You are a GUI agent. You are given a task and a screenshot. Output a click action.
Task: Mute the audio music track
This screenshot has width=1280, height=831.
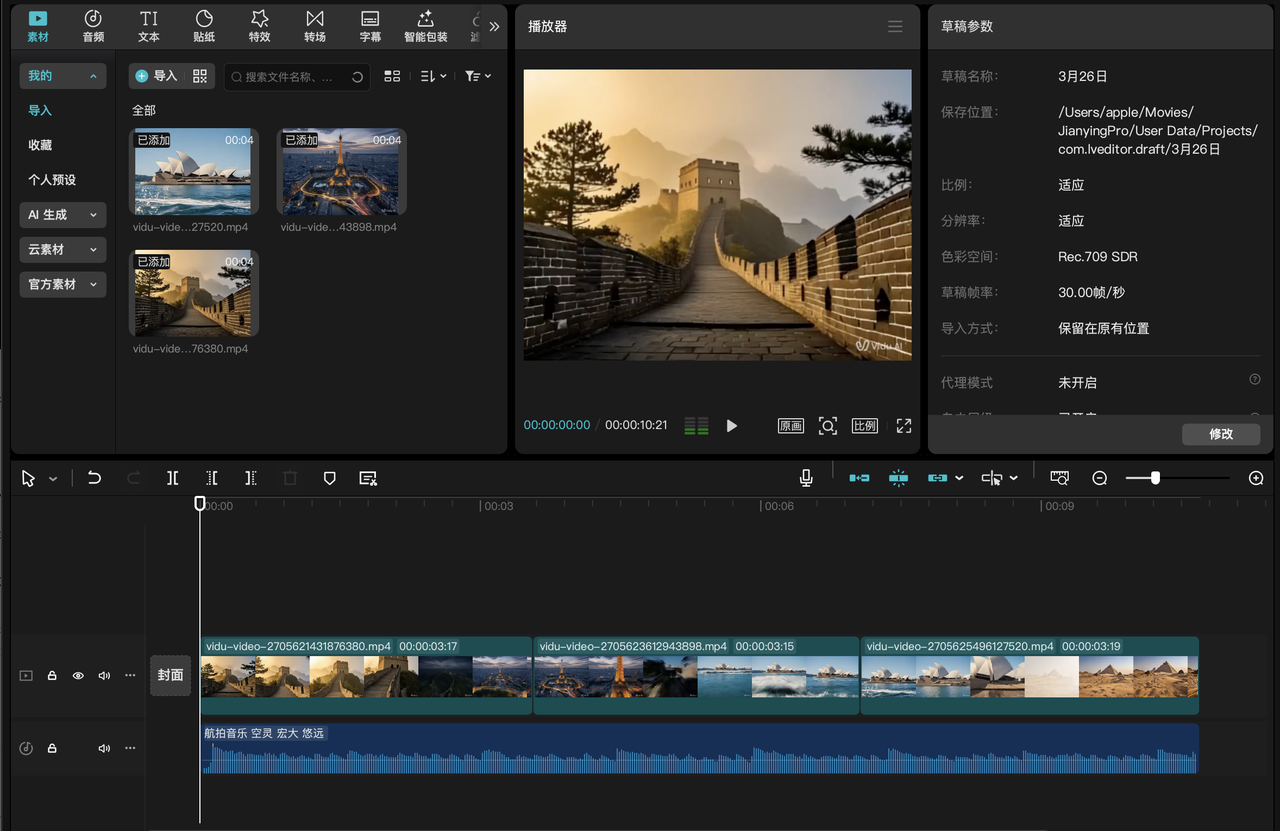(x=104, y=748)
